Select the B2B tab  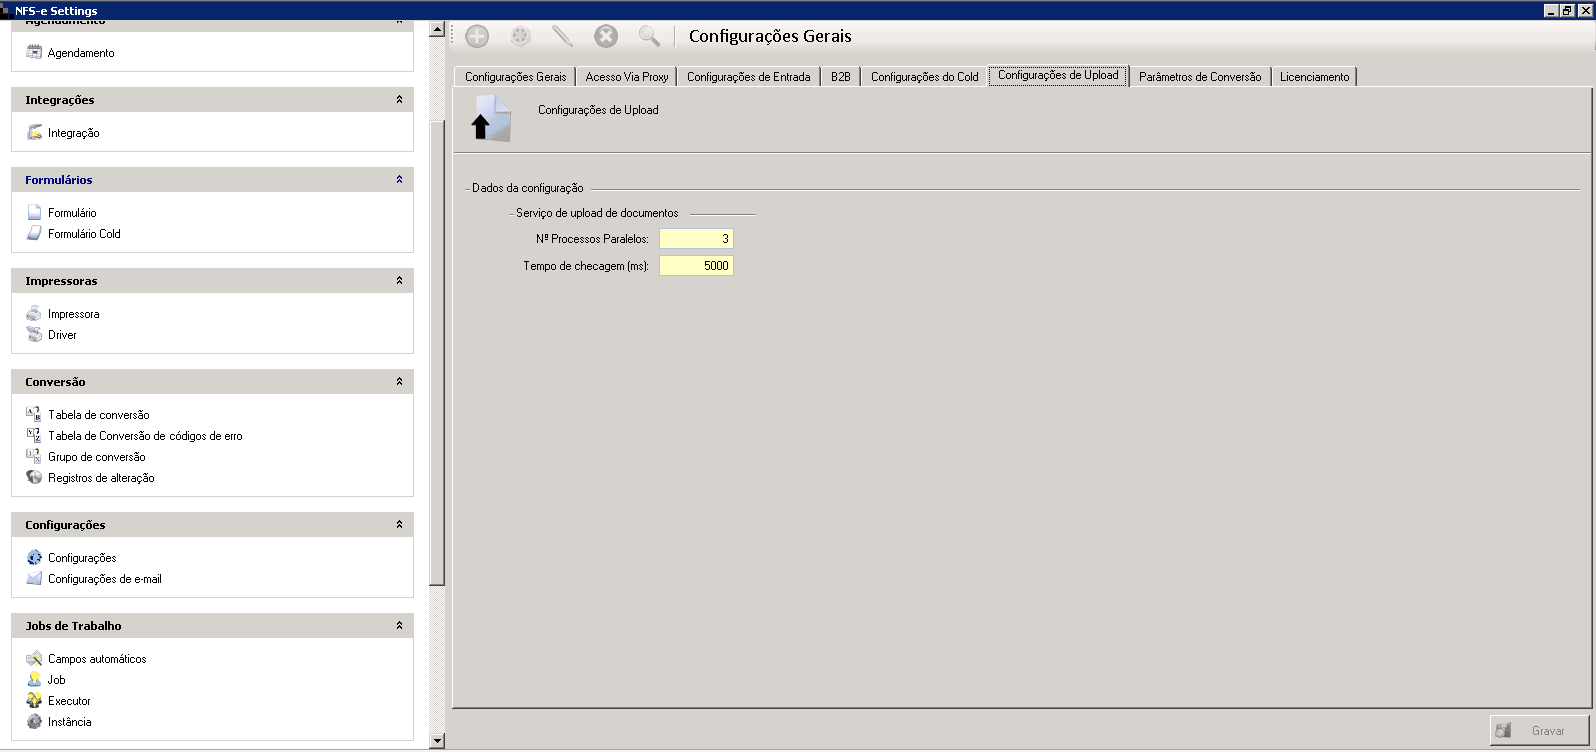841,77
